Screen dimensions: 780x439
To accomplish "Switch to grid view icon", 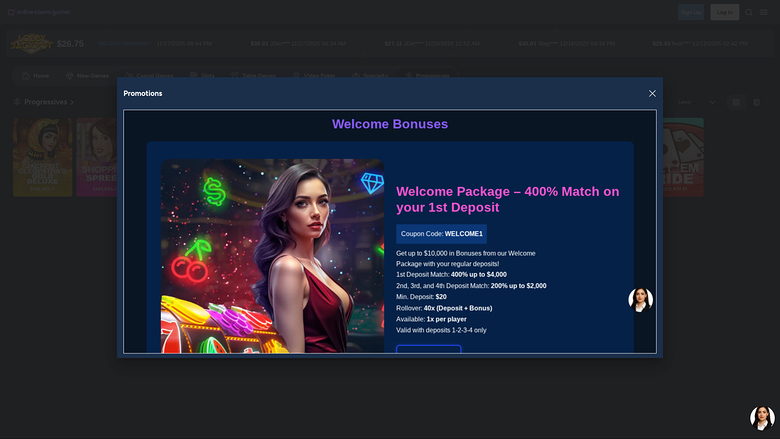I will pos(736,102).
